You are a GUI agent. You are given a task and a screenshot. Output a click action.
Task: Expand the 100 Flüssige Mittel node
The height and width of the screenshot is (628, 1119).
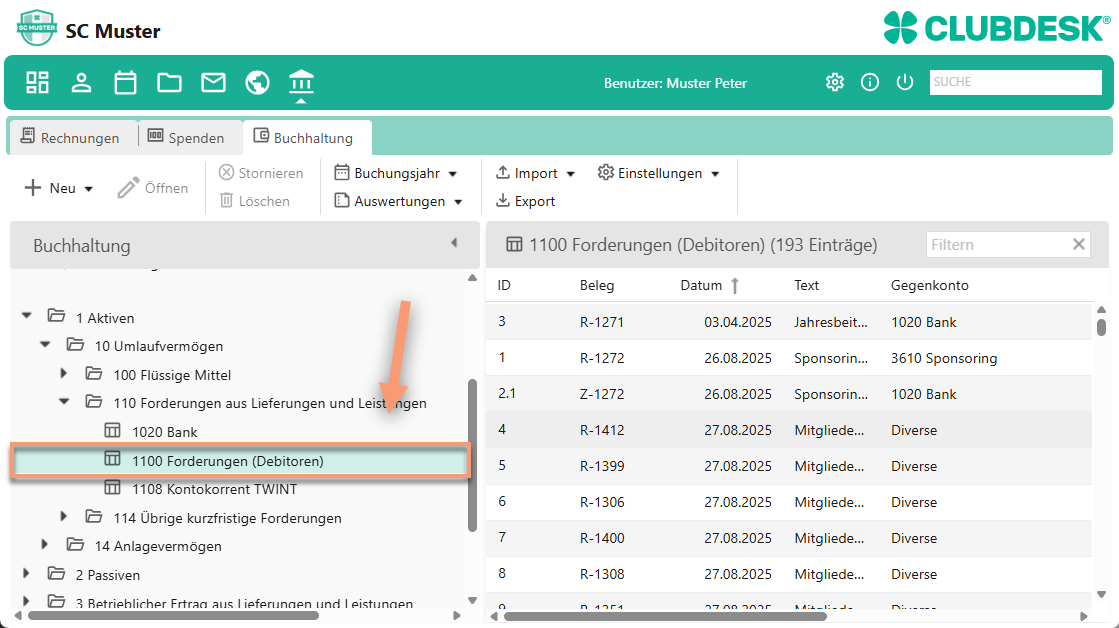[x=64, y=373]
